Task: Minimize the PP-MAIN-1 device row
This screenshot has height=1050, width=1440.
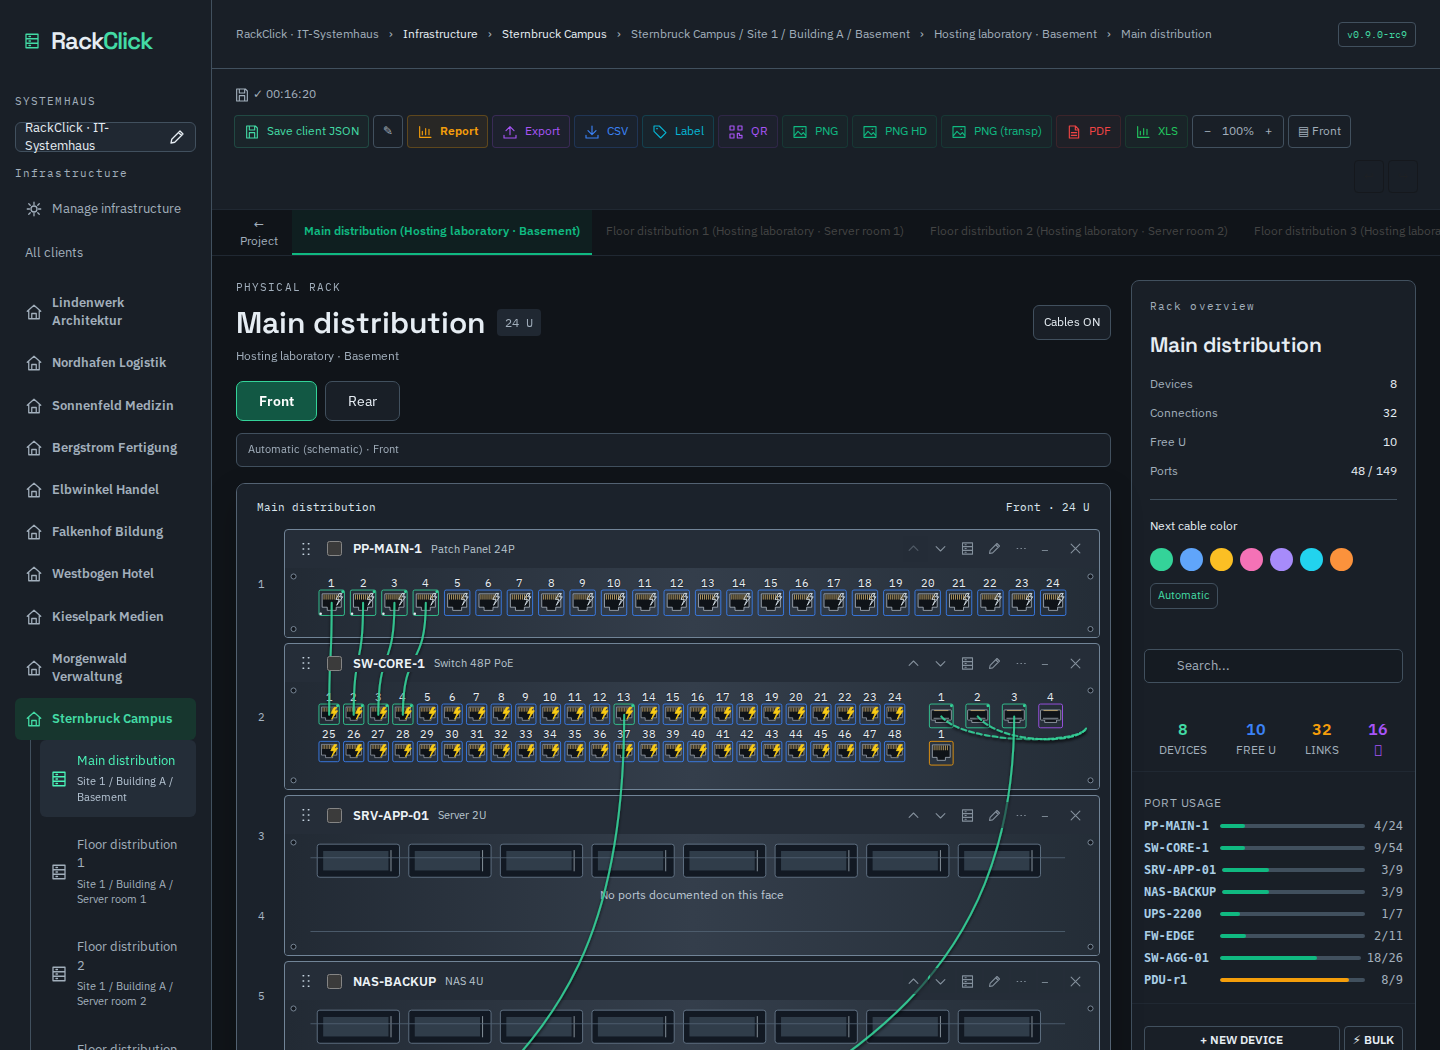Action: tap(1045, 549)
